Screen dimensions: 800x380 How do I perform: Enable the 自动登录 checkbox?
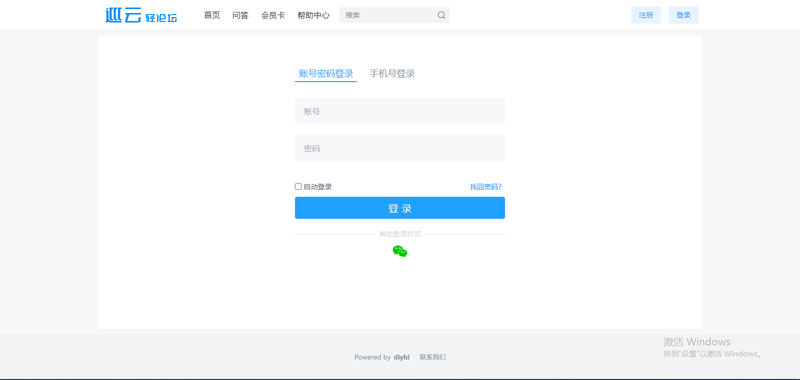coord(298,187)
